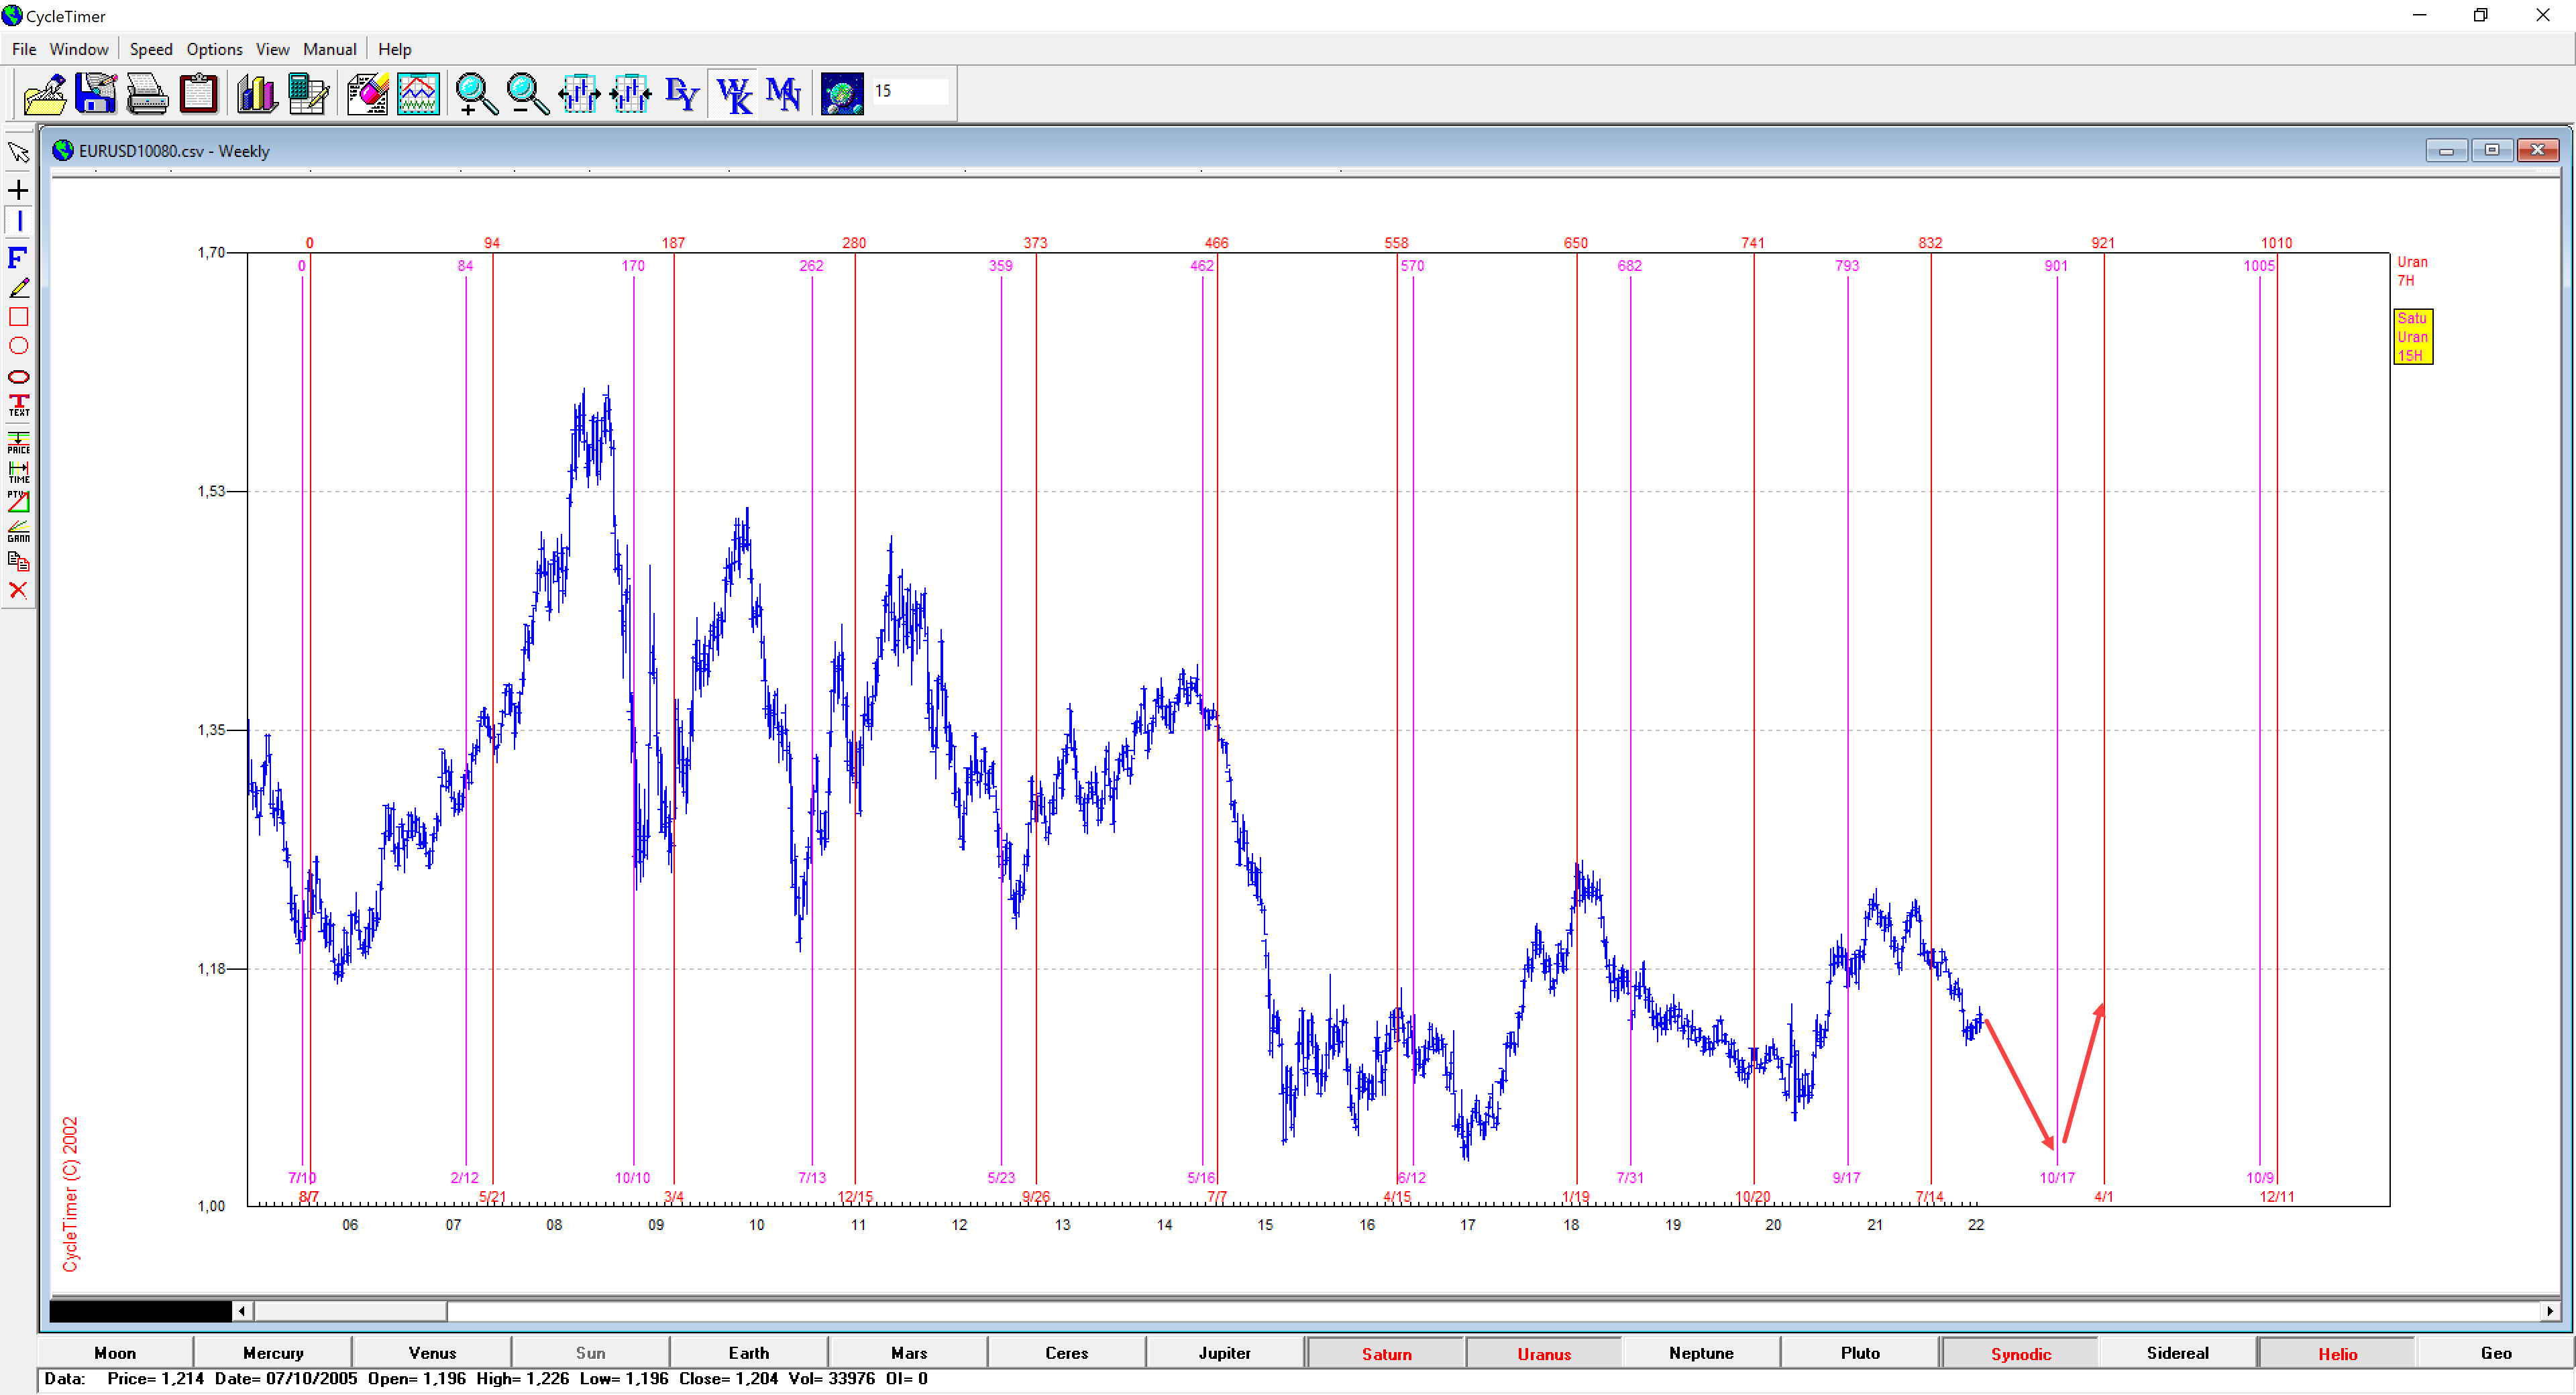Open the Speed menu
The image size is (2576, 1395).
coord(150,49)
